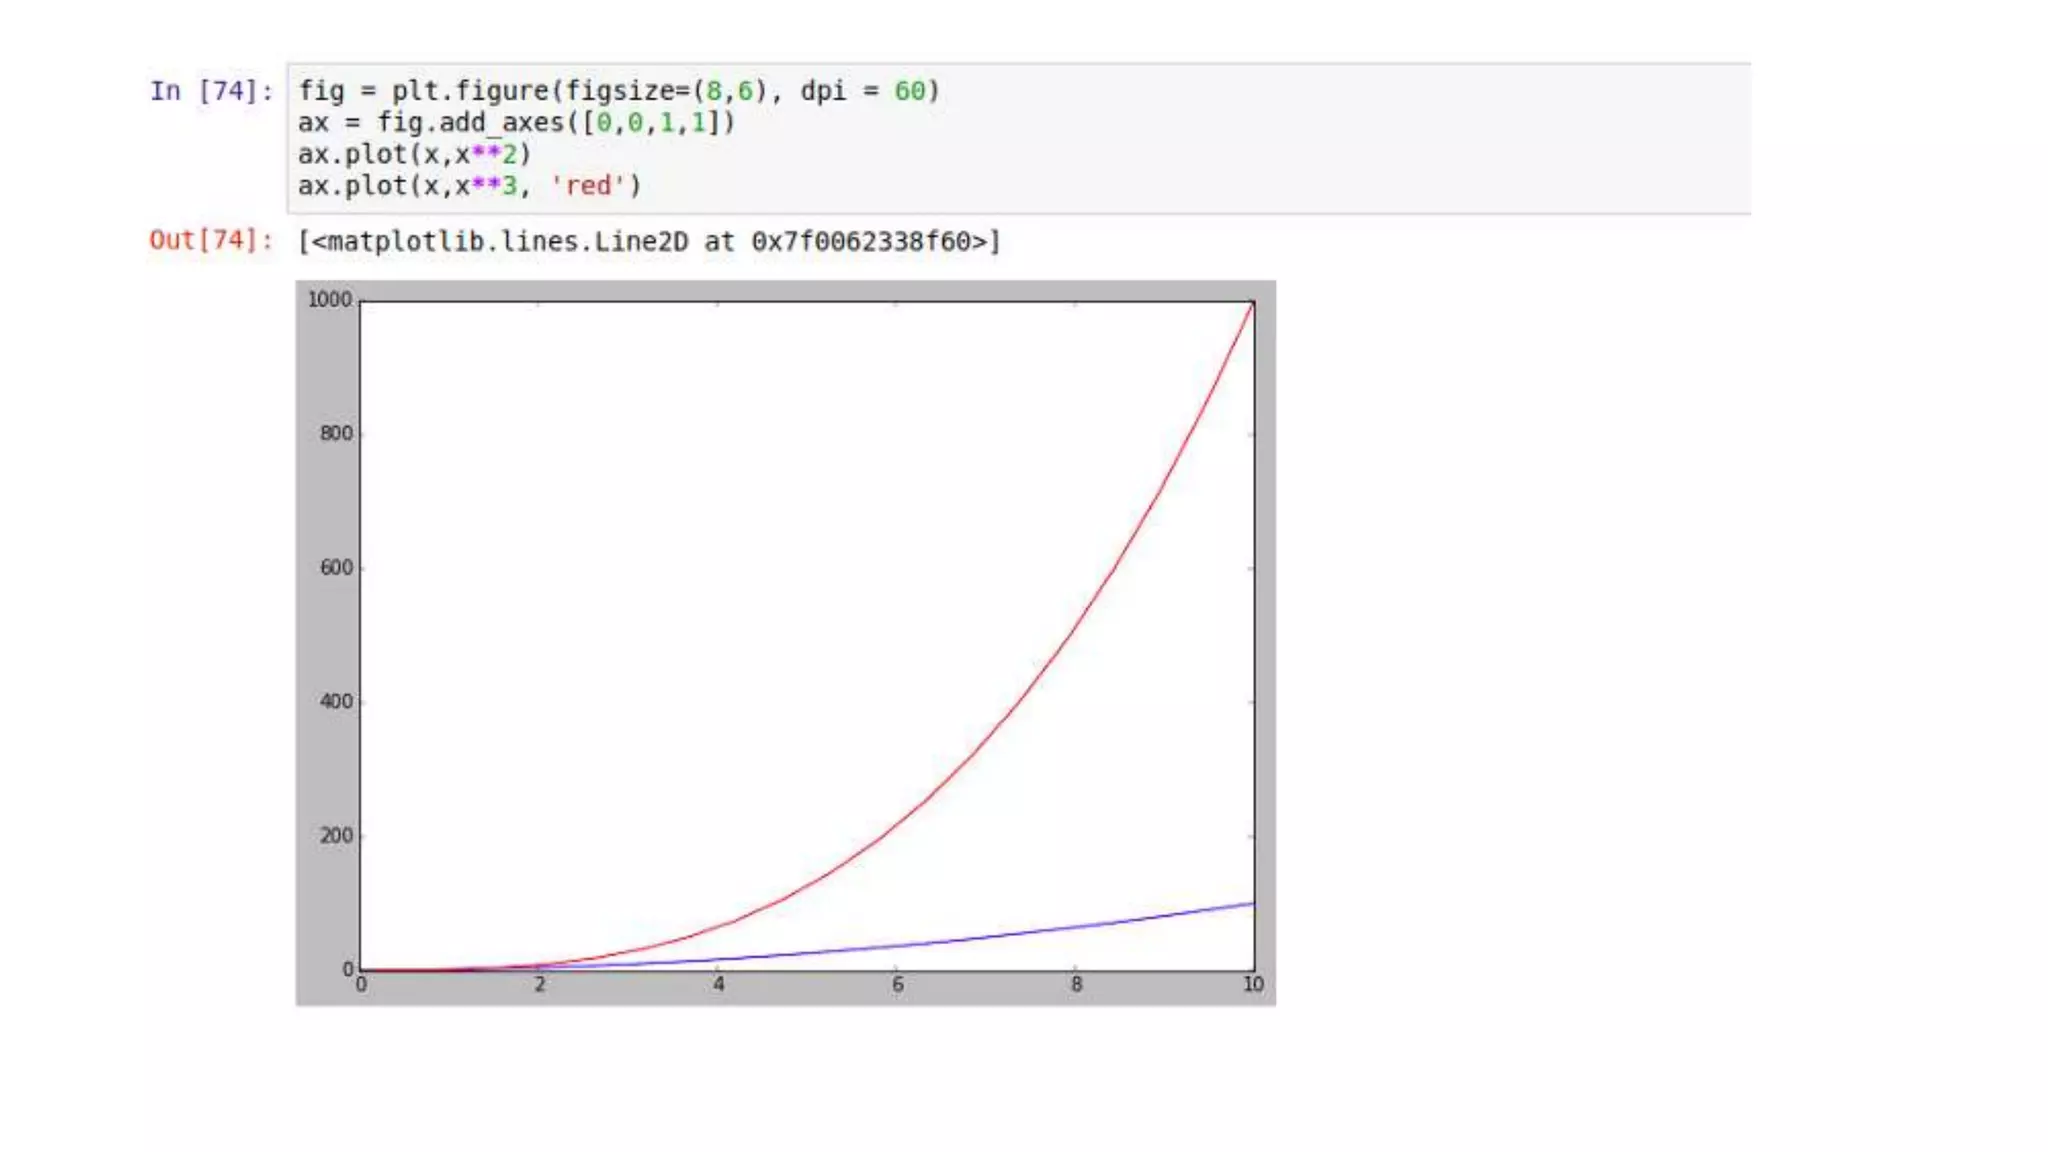
Task: Click the 8 x-axis tick label
Action: (1076, 985)
